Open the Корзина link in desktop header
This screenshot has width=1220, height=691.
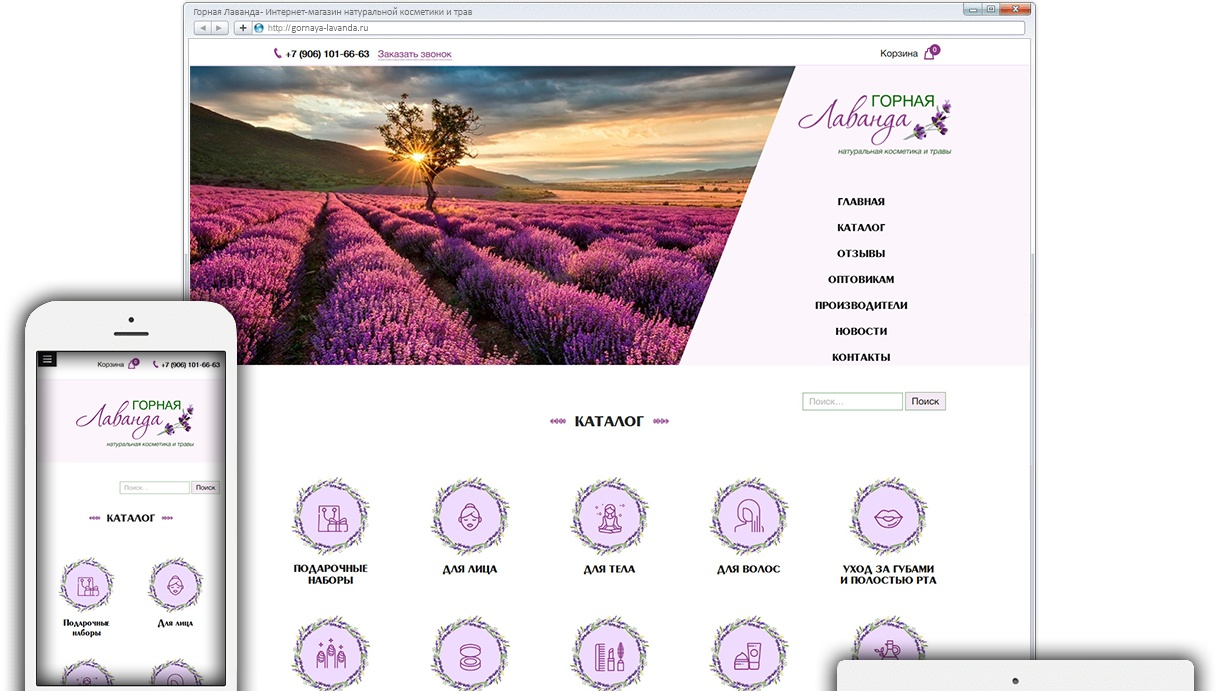pos(898,54)
